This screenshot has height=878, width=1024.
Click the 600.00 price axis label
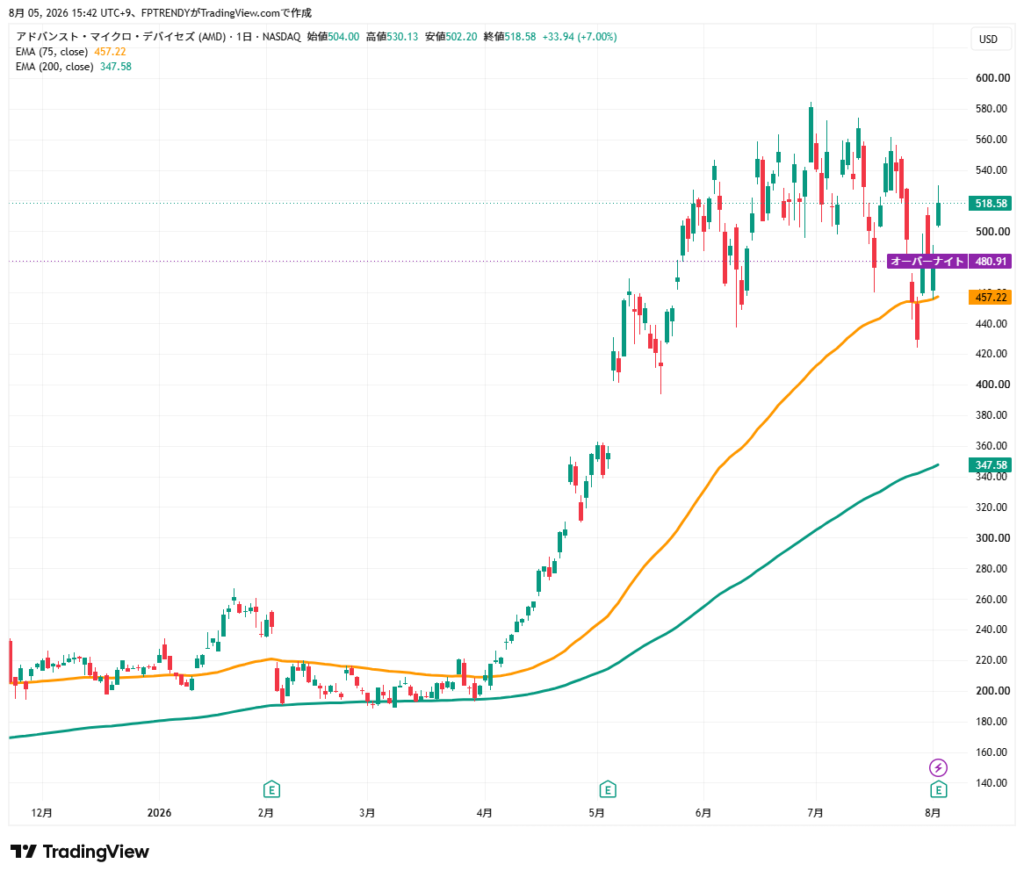pos(992,78)
